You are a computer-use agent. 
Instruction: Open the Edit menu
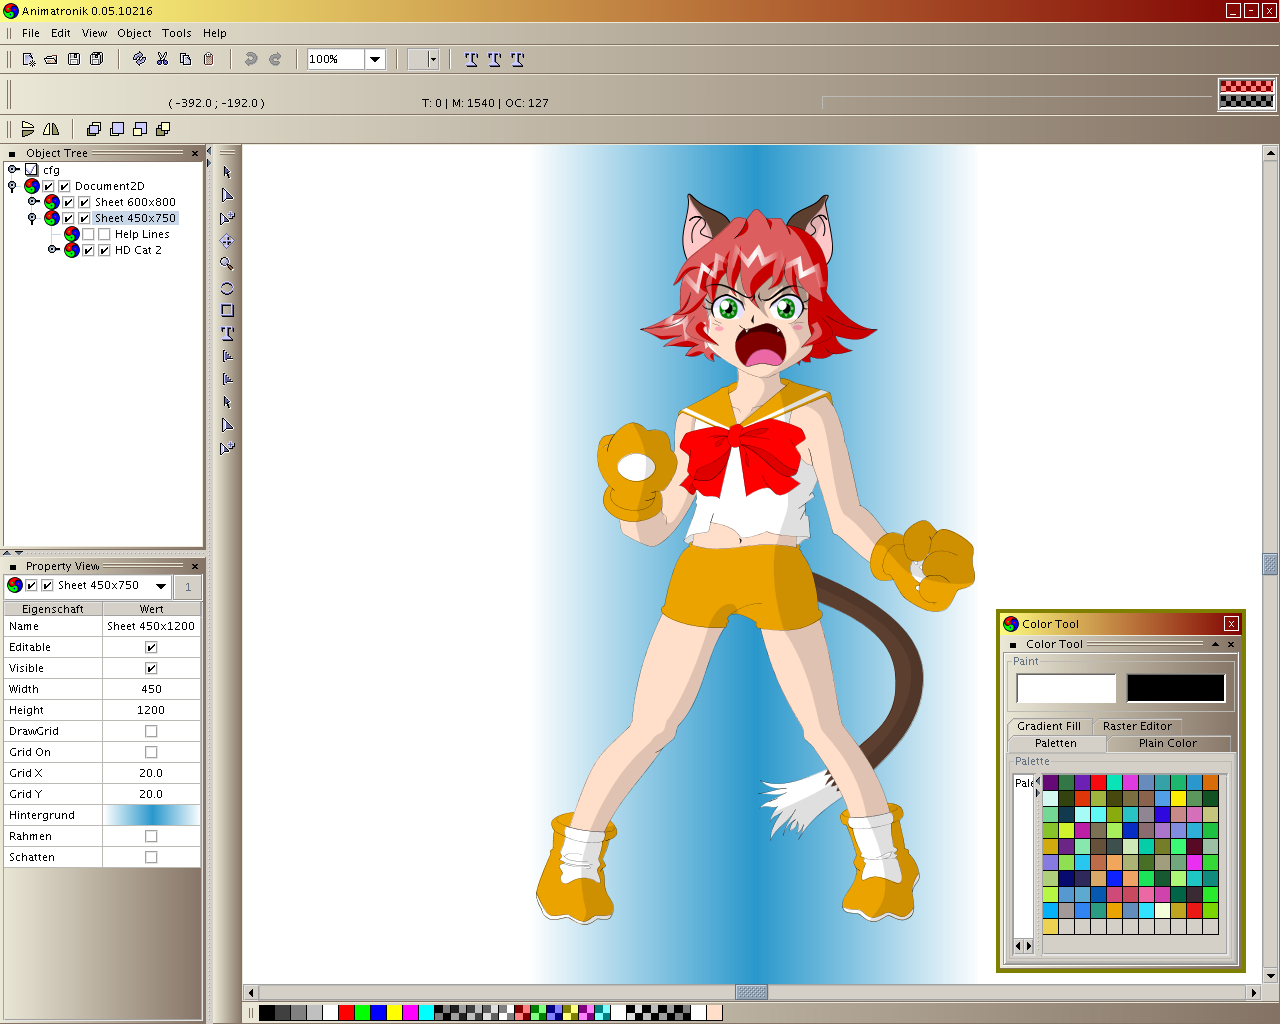[x=61, y=33]
